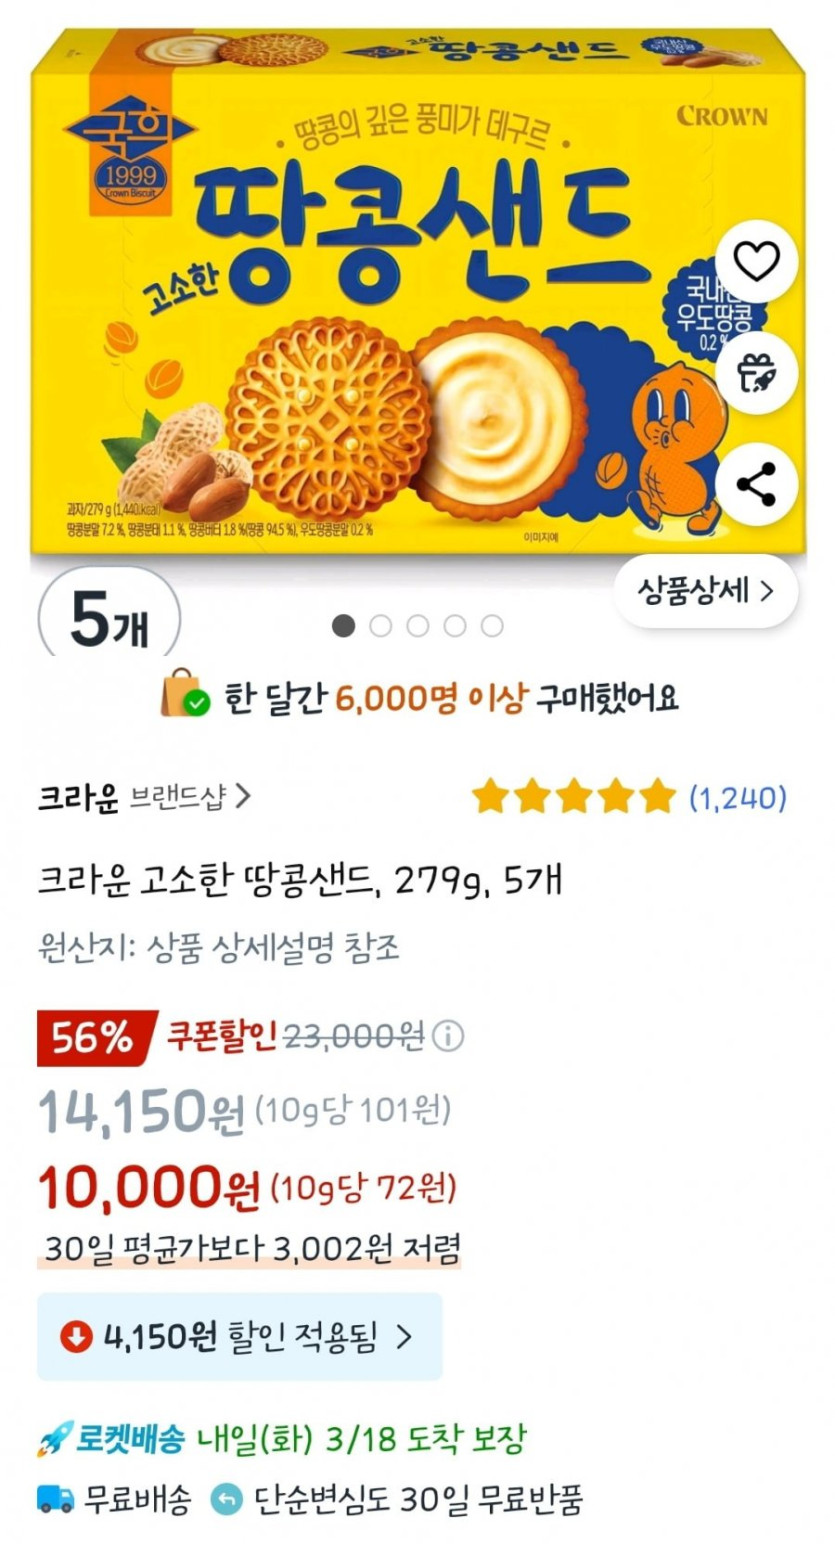Tap the heart wishlist icon
This screenshot has height=1544, width=835.
coord(756,261)
